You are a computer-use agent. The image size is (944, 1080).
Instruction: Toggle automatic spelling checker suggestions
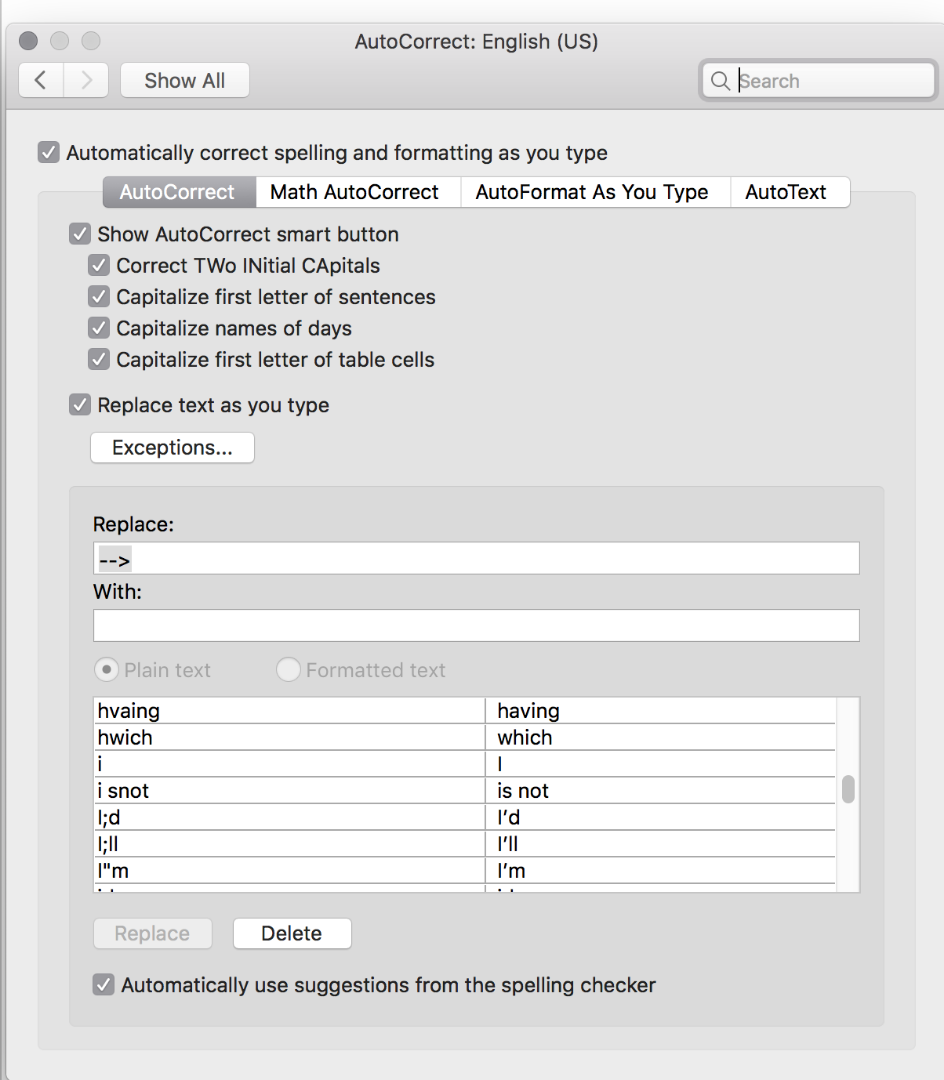(103, 985)
